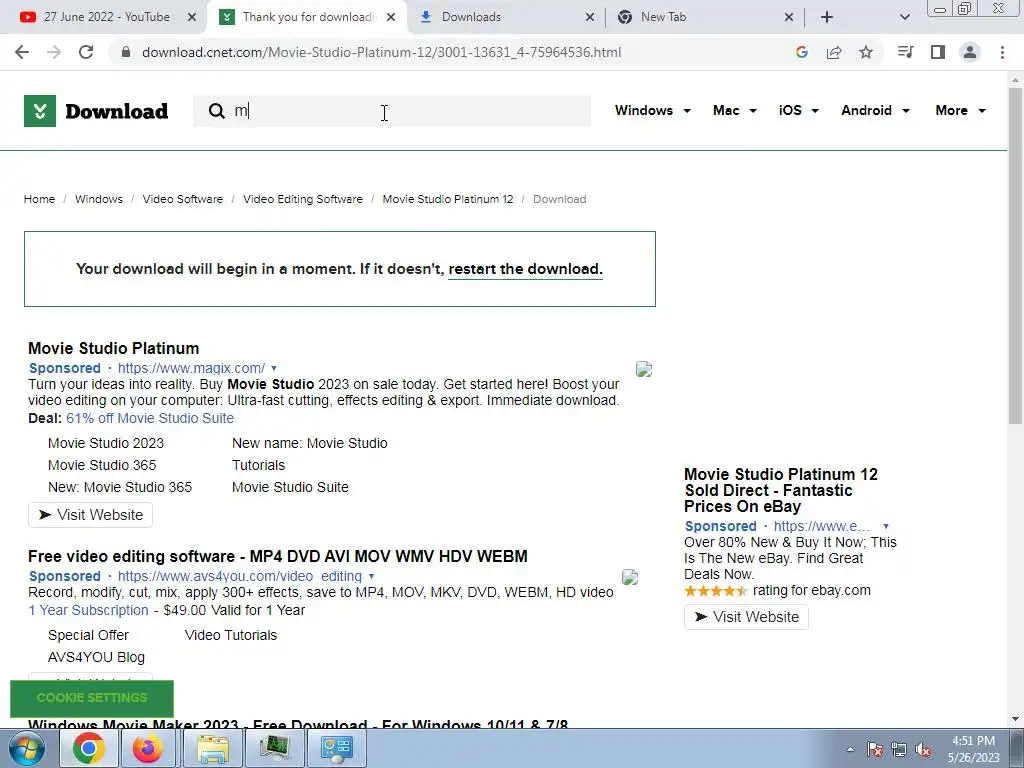Bookmark this page with star icon
Viewport: 1024px width, 768px height.
coord(866,52)
